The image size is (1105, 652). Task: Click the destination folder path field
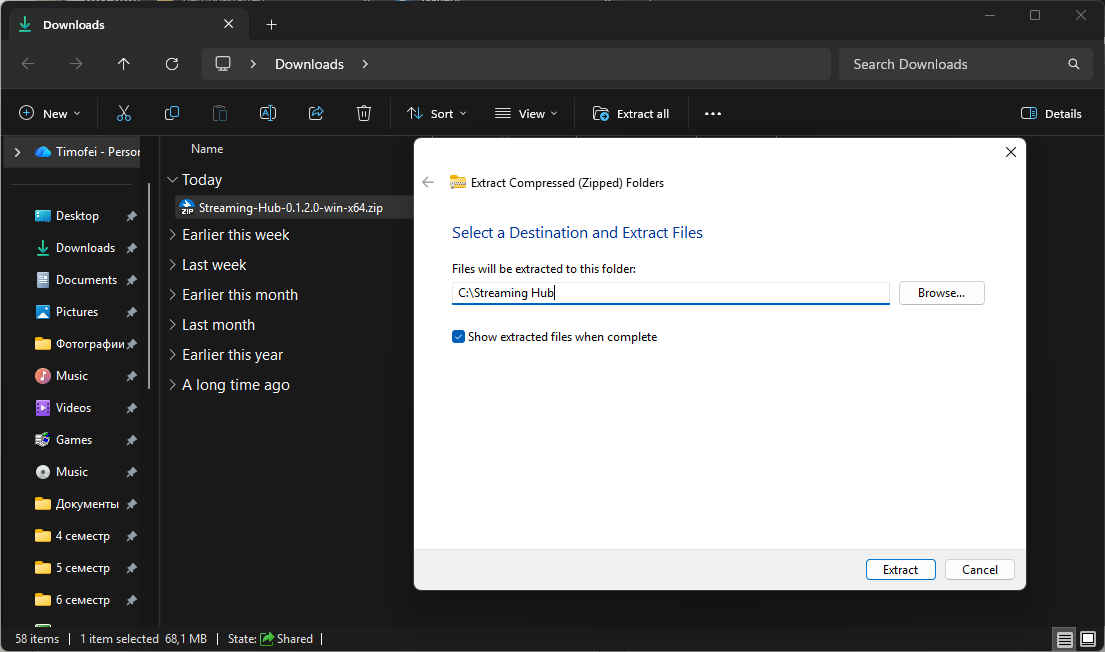pyautogui.click(x=670, y=293)
